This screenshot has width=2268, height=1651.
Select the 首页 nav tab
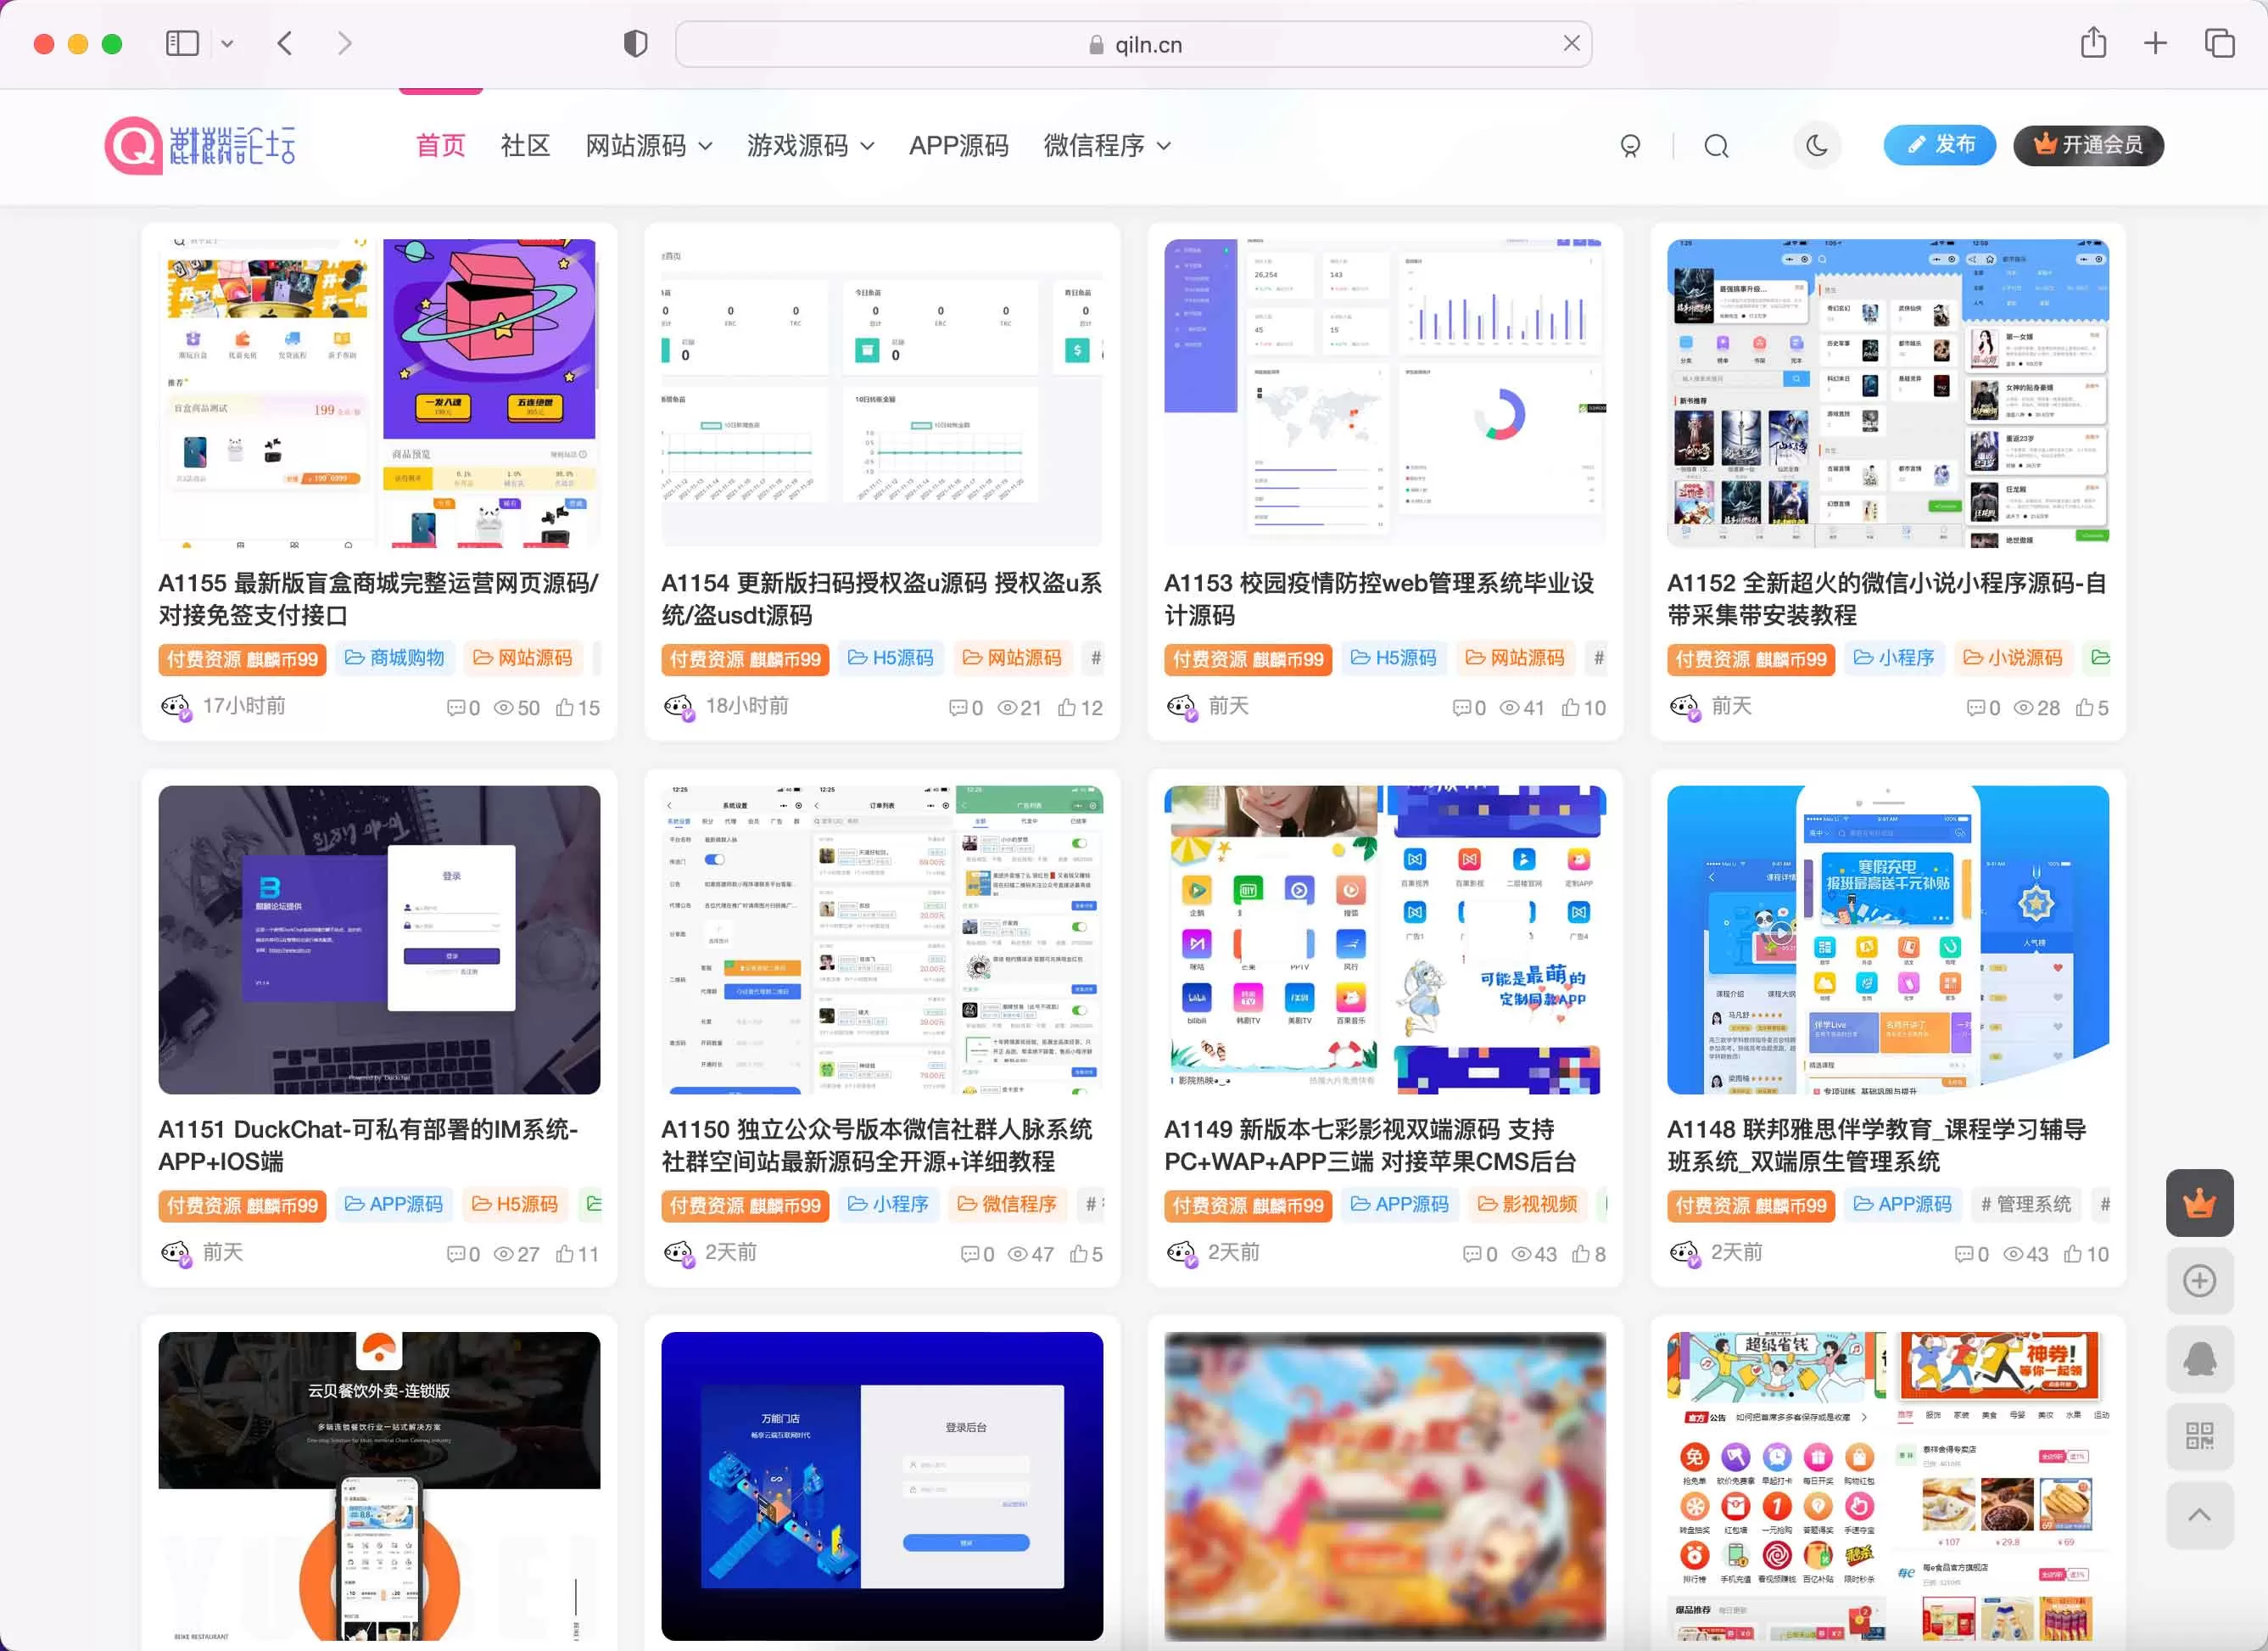441,146
